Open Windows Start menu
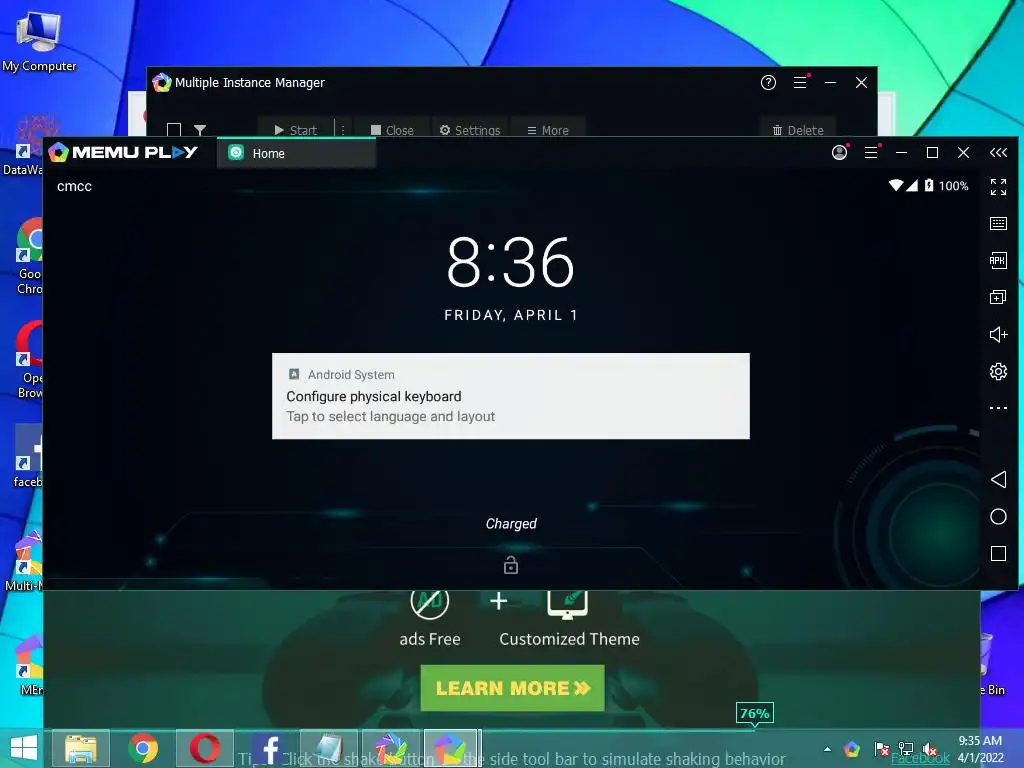 point(24,748)
